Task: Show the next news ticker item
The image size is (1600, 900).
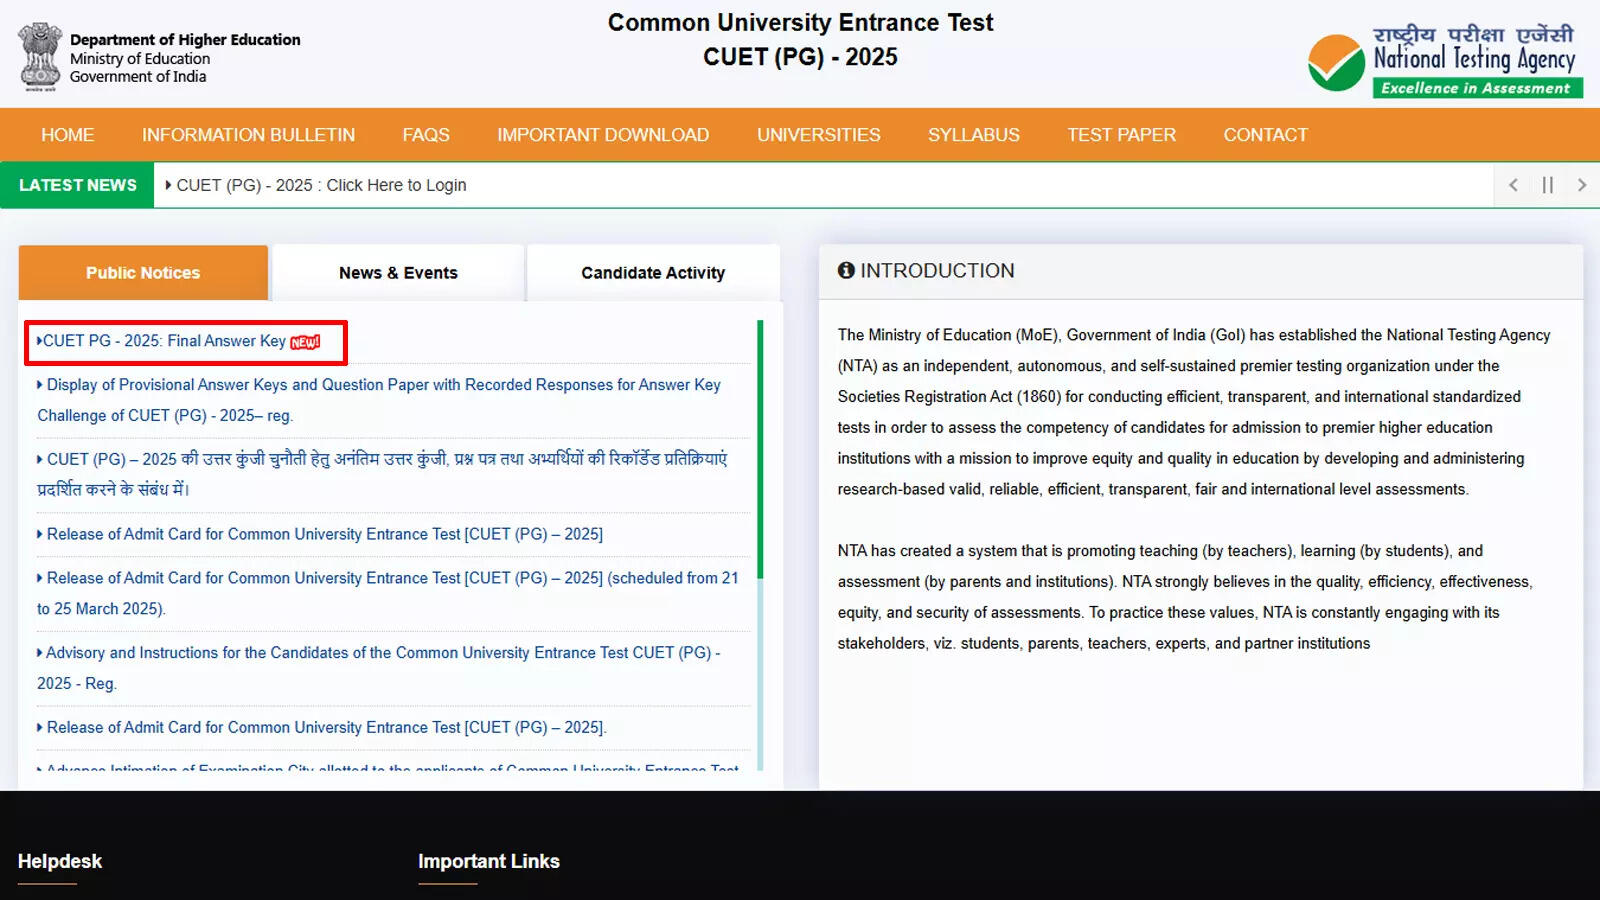Action: (1581, 185)
